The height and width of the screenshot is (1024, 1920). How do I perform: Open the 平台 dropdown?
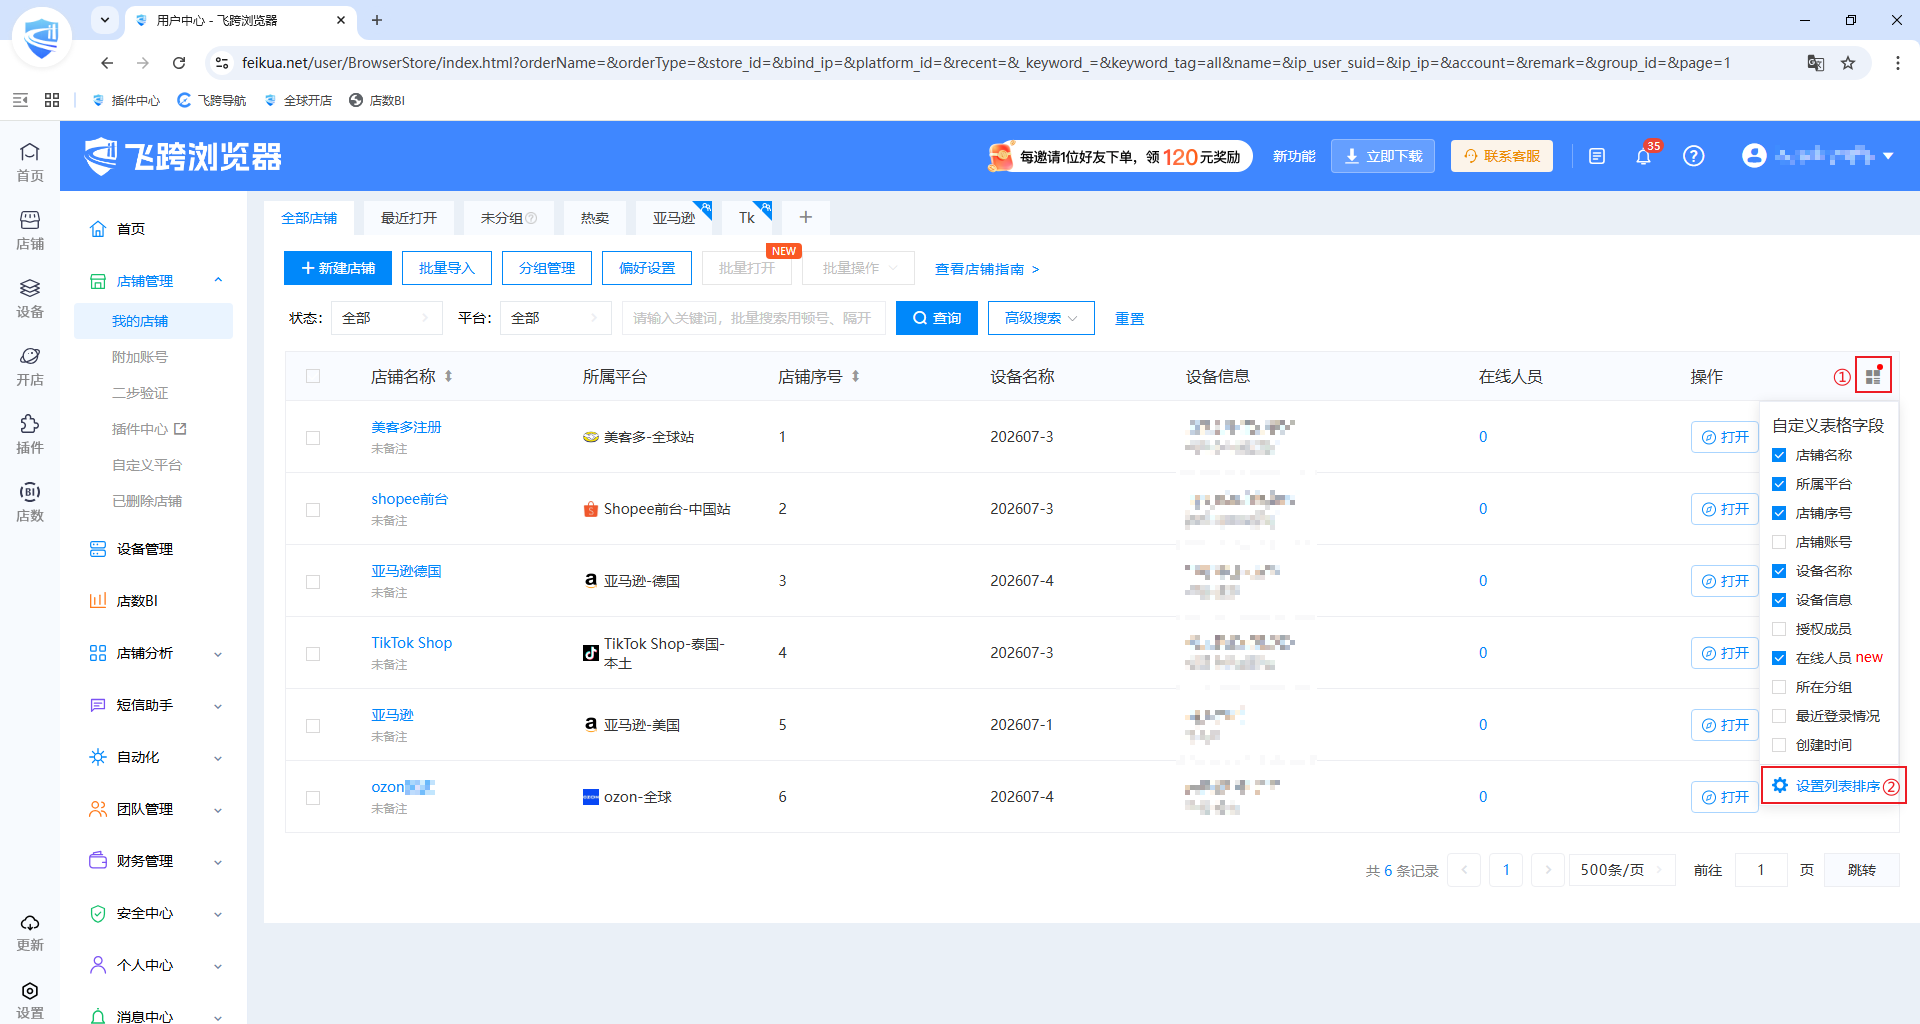tap(555, 318)
